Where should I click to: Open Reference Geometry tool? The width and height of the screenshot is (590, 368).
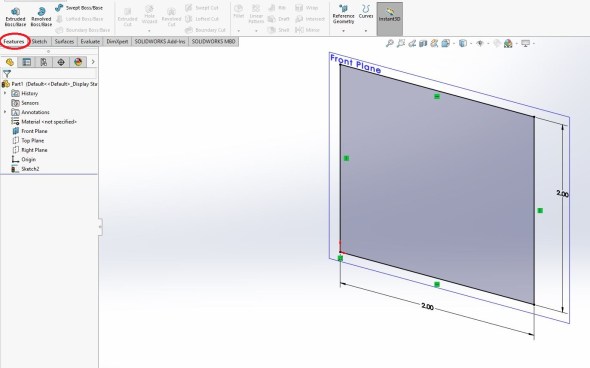[x=343, y=14]
